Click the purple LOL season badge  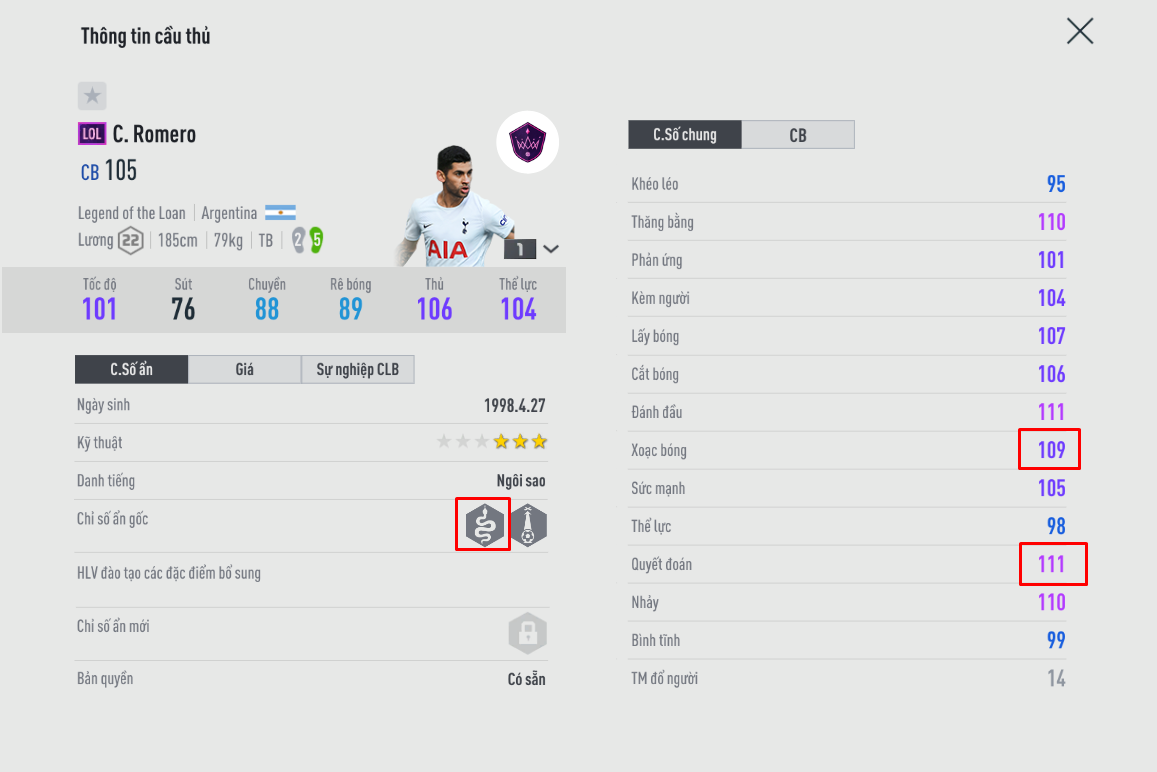click(92, 134)
